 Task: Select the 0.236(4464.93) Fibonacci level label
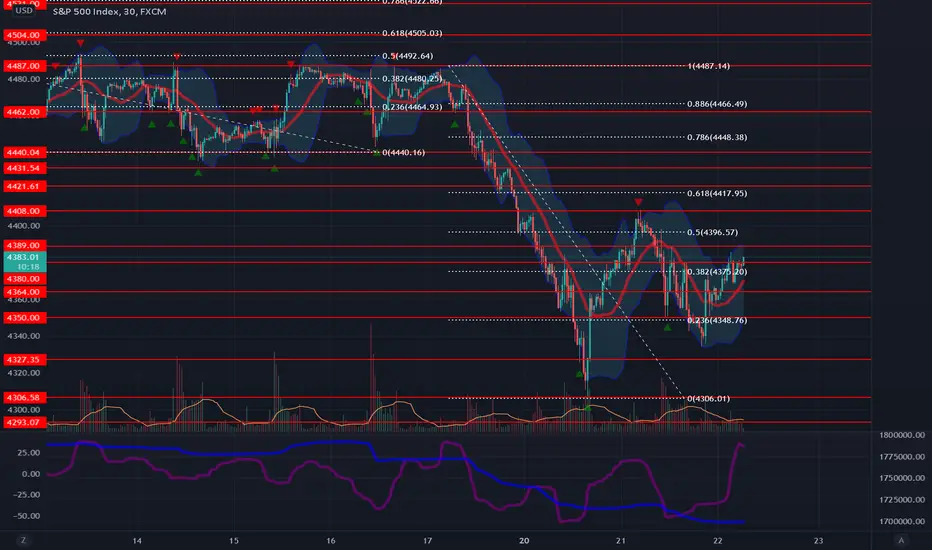[x=412, y=107]
